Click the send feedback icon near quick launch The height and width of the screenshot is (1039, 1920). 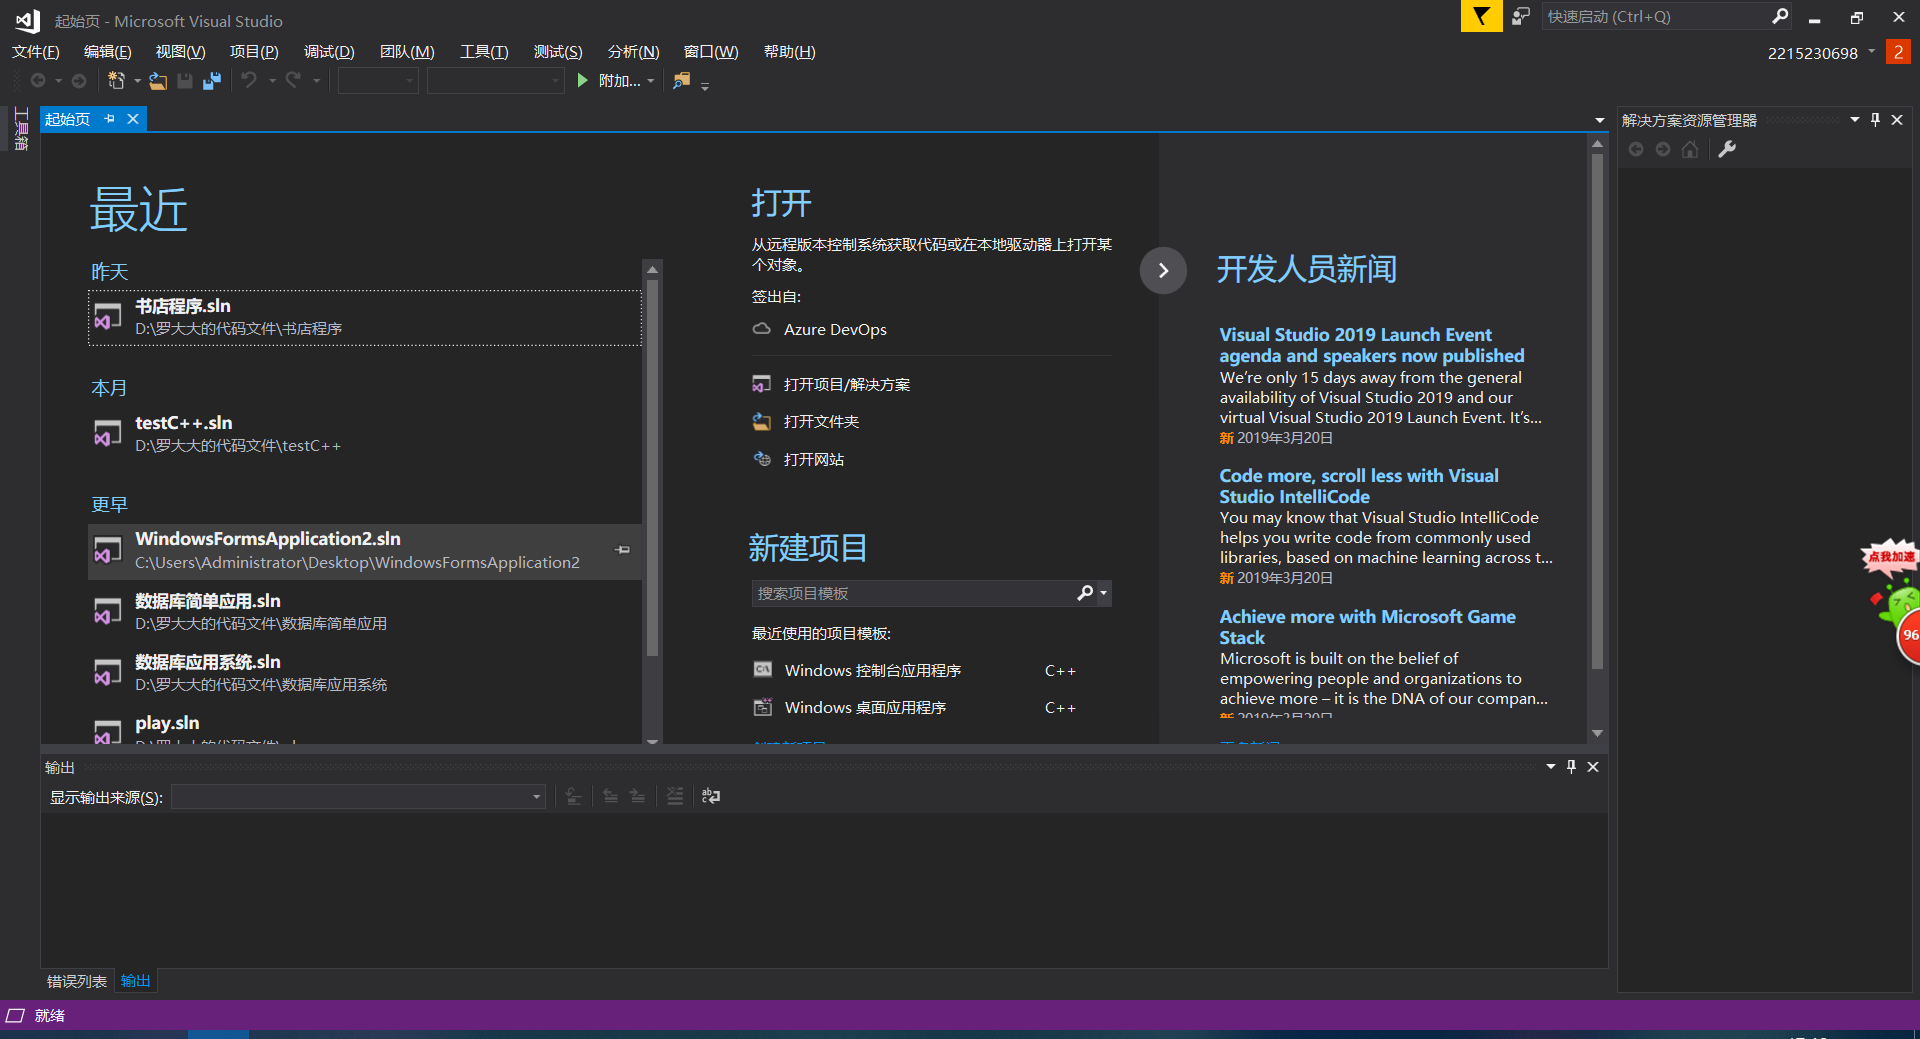pos(1521,16)
